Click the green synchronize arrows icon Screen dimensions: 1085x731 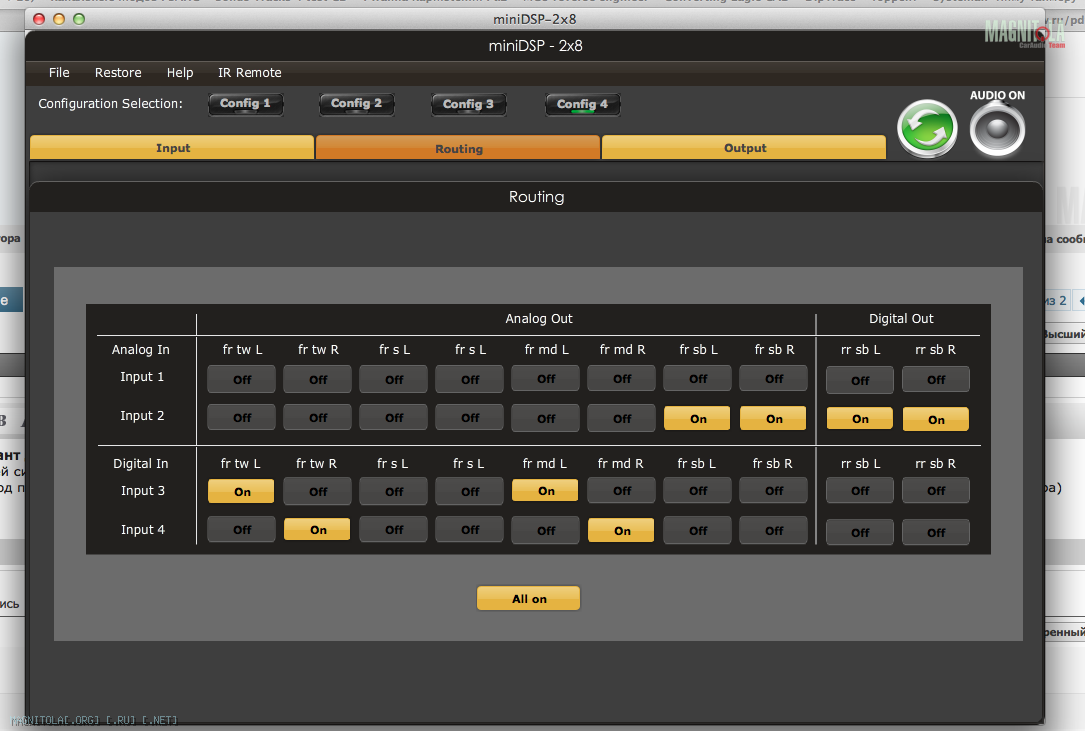pyautogui.click(x=927, y=129)
